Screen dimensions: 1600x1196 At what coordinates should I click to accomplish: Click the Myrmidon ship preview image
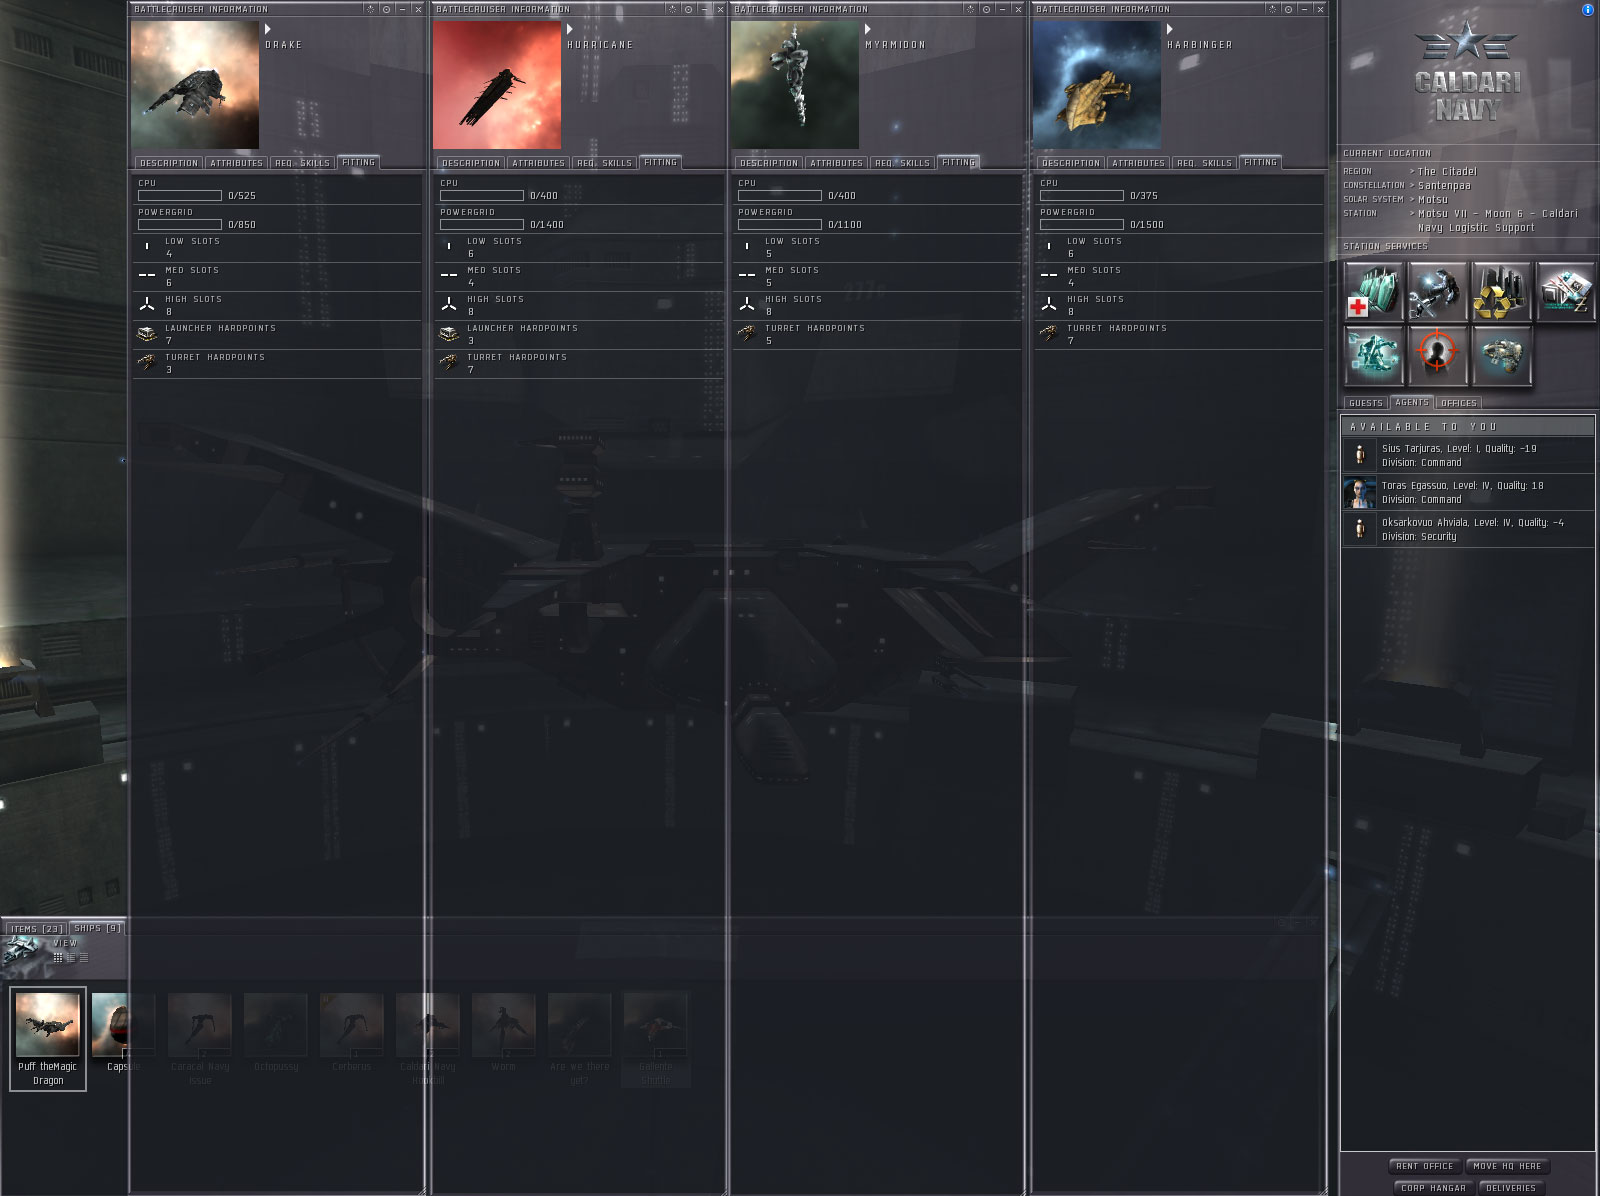(x=795, y=85)
